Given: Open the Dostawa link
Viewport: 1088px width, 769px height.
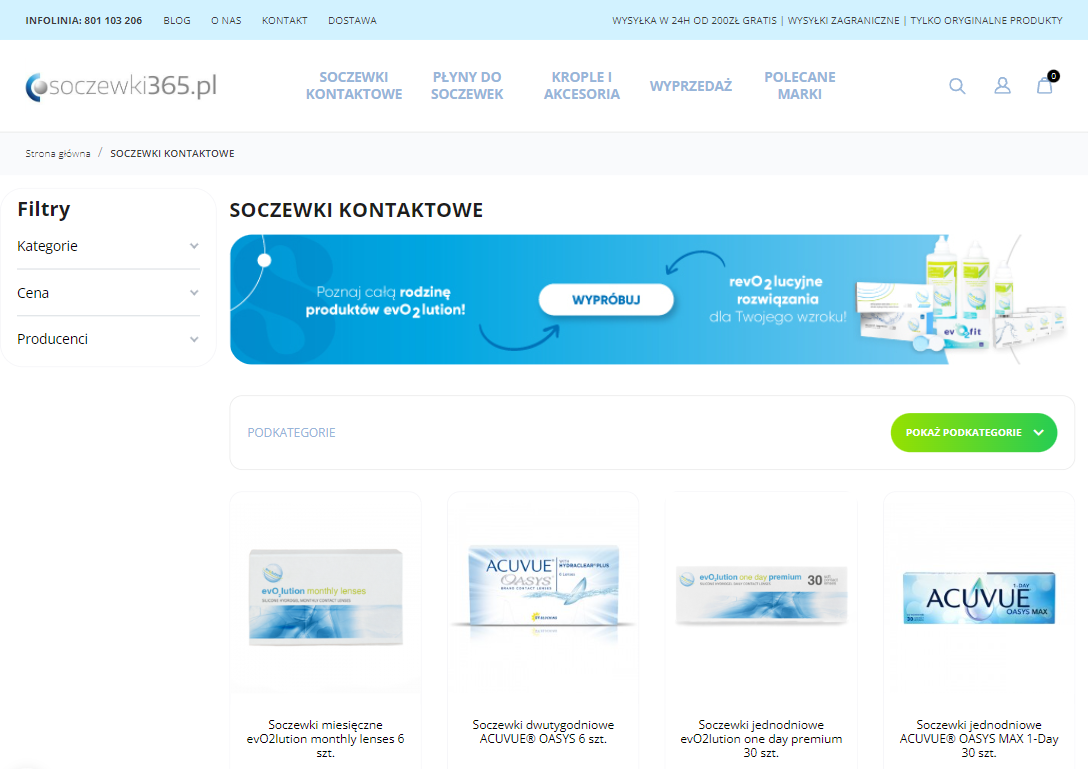Looking at the screenshot, I should pos(352,21).
